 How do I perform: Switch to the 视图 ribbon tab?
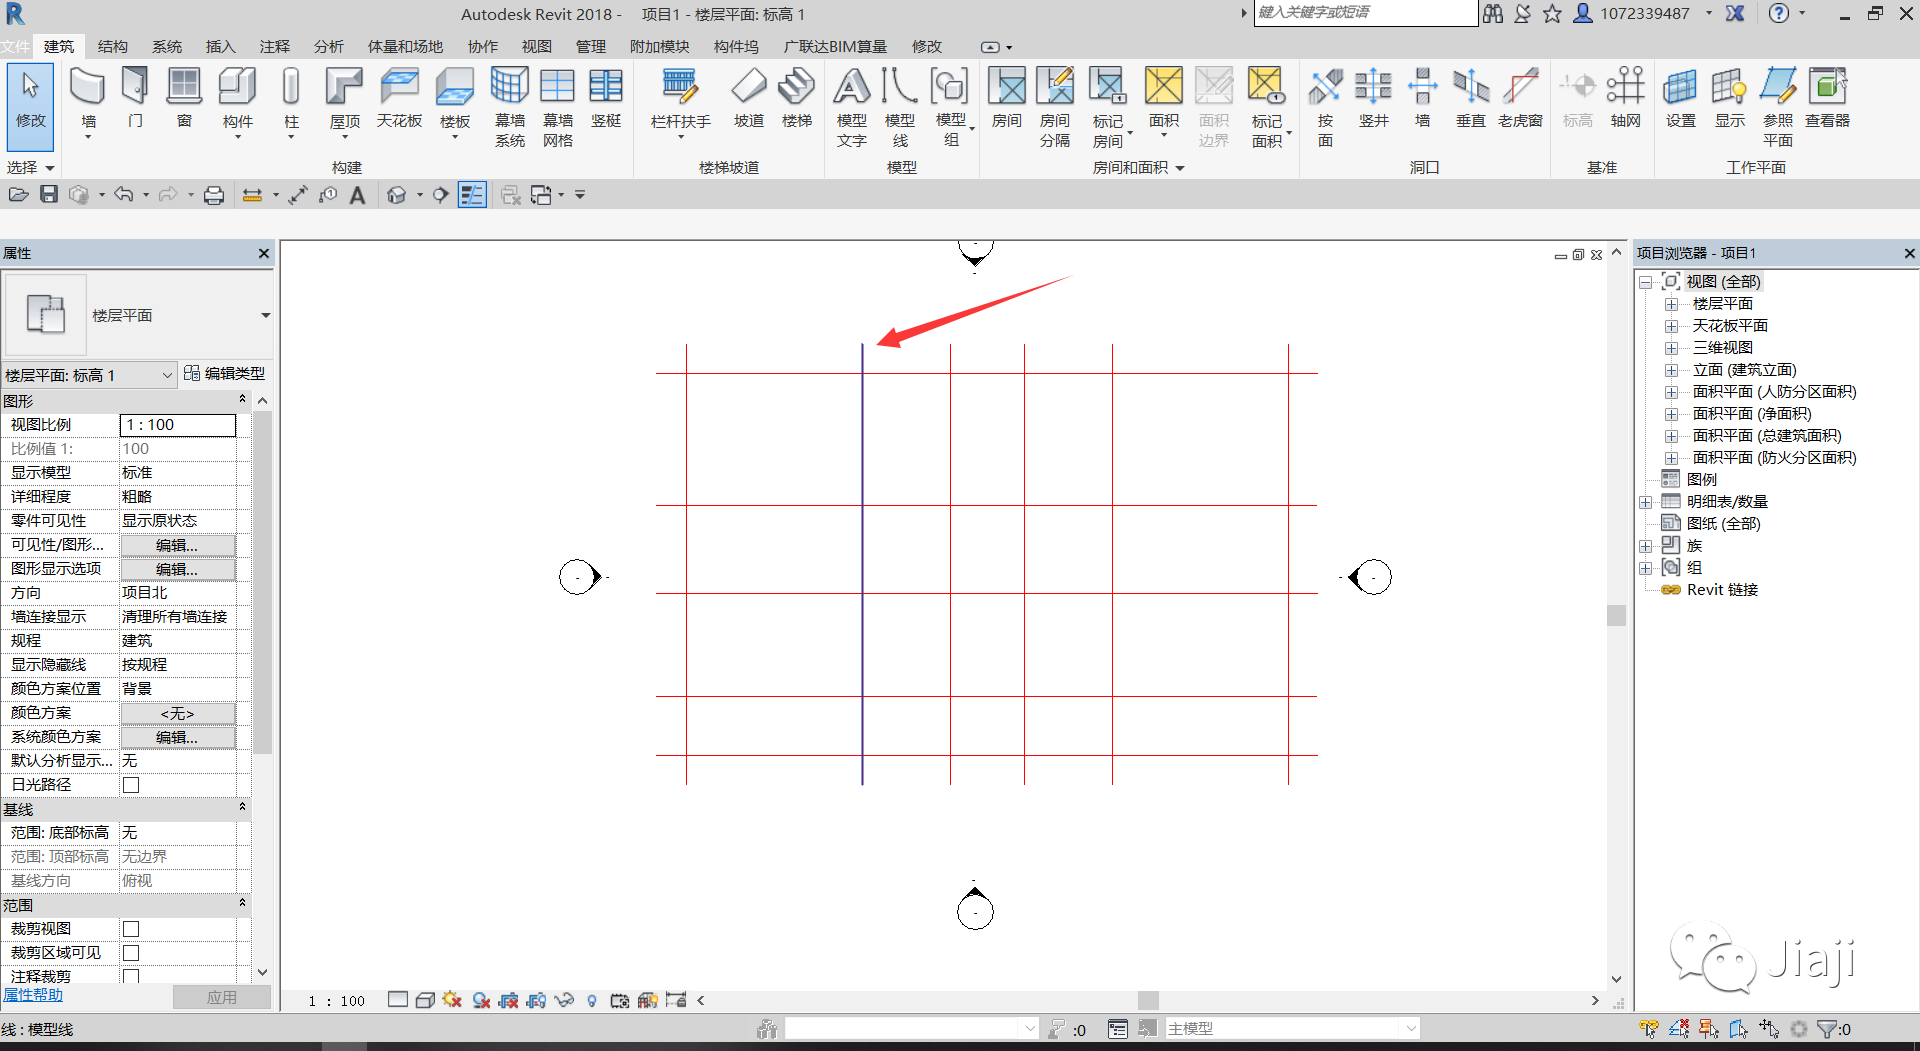click(x=536, y=46)
